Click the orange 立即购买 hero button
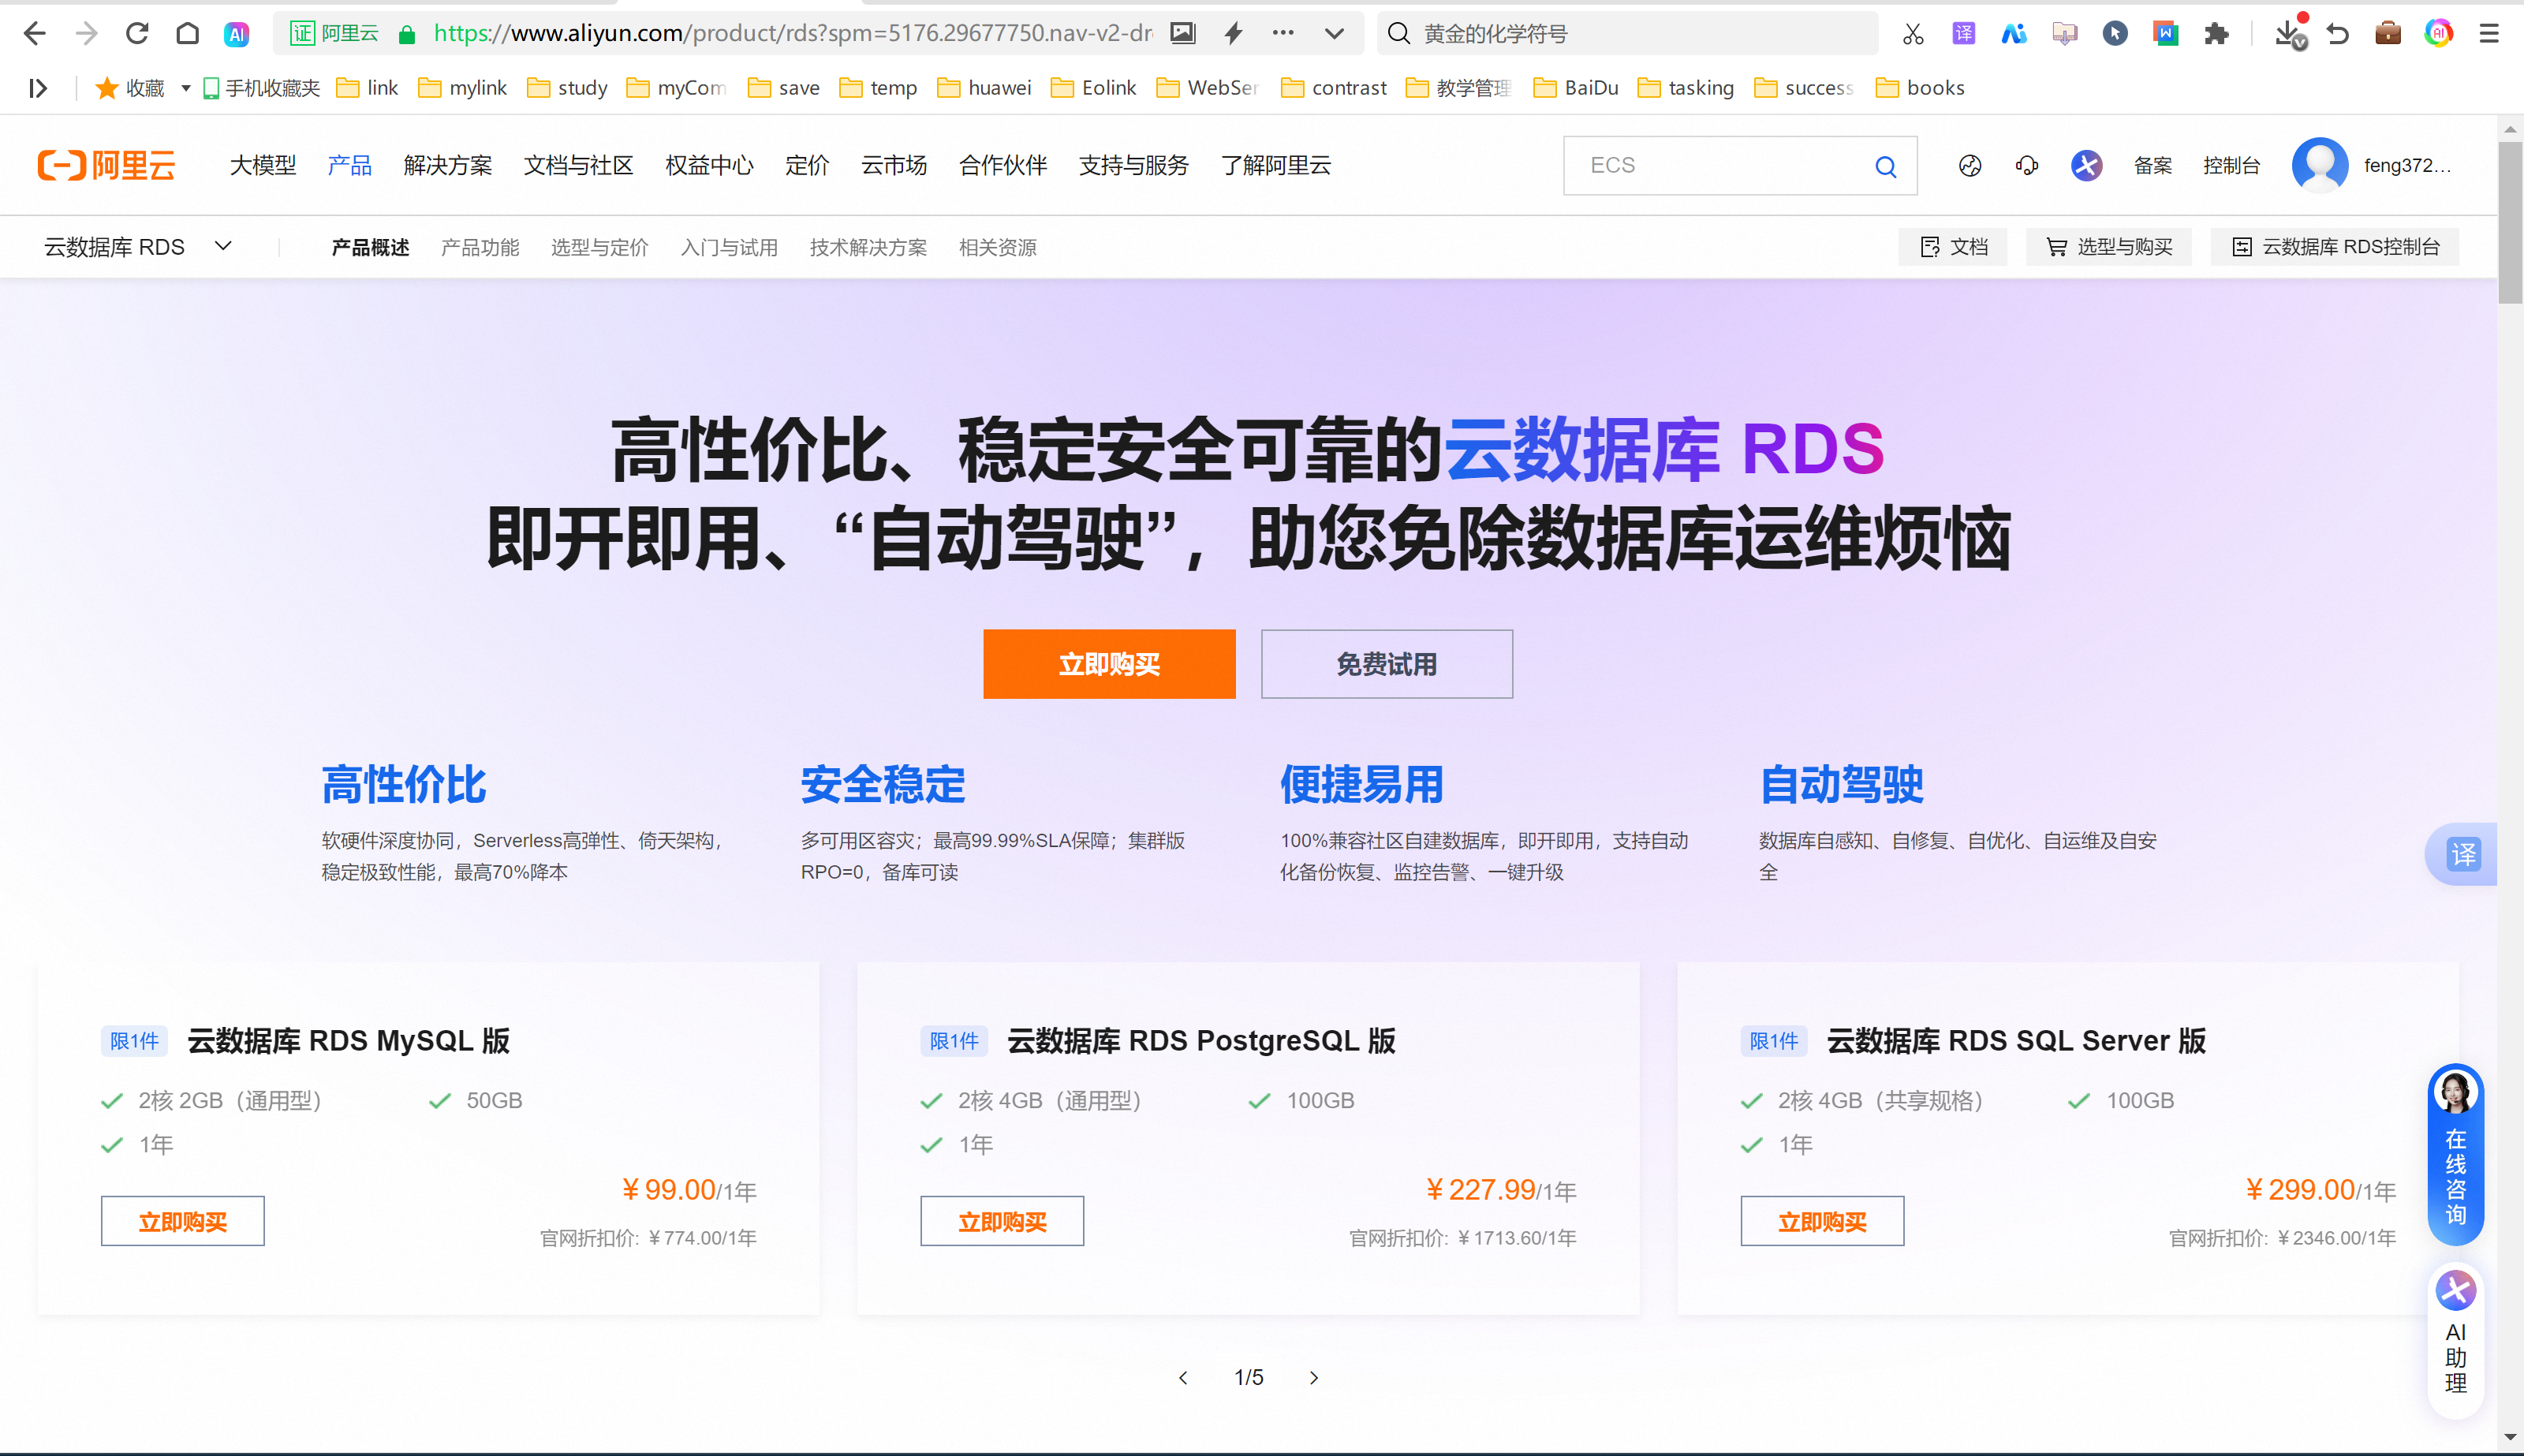This screenshot has height=1456, width=2524. 1109,664
